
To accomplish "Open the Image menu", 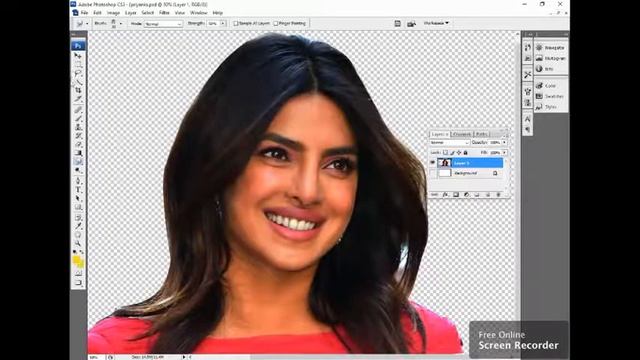I will [113, 13].
